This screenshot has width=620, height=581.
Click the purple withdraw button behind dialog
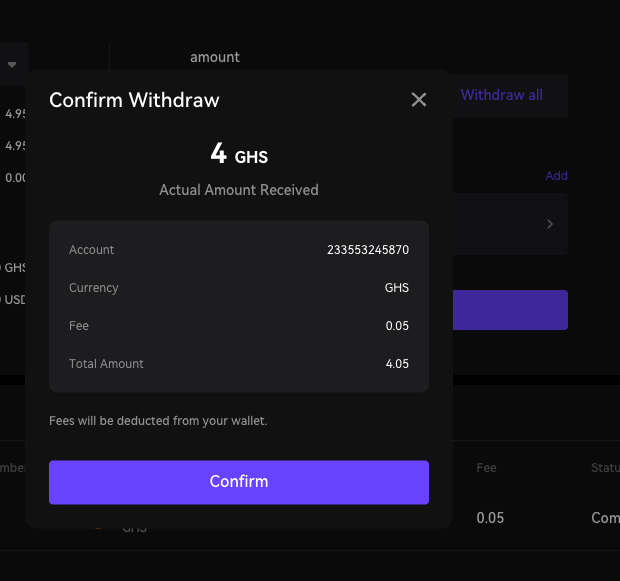click(x=510, y=310)
